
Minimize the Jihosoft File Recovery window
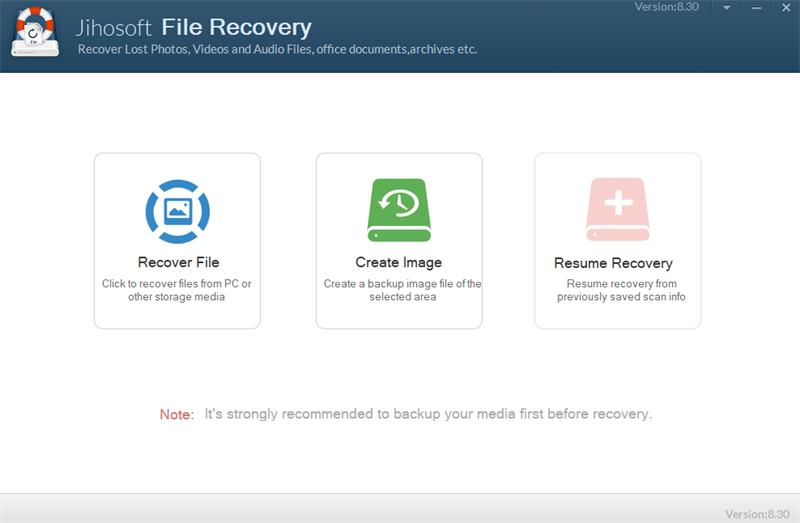[x=757, y=8]
